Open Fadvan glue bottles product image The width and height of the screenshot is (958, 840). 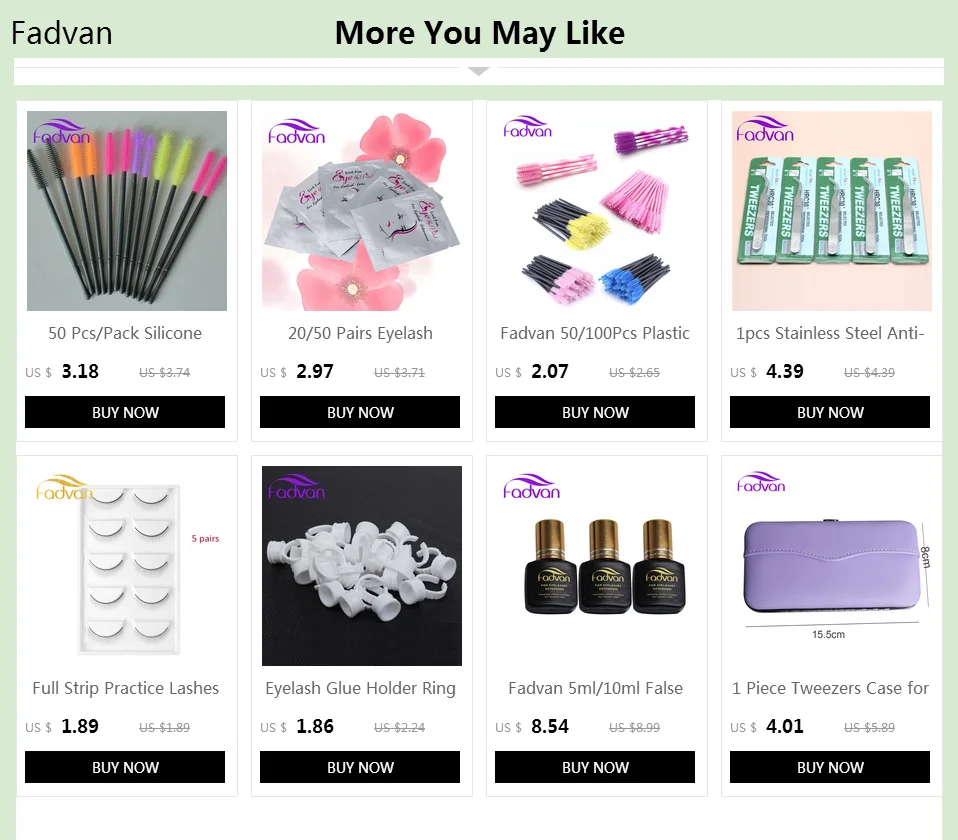pyautogui.click(x=596, y=566)
